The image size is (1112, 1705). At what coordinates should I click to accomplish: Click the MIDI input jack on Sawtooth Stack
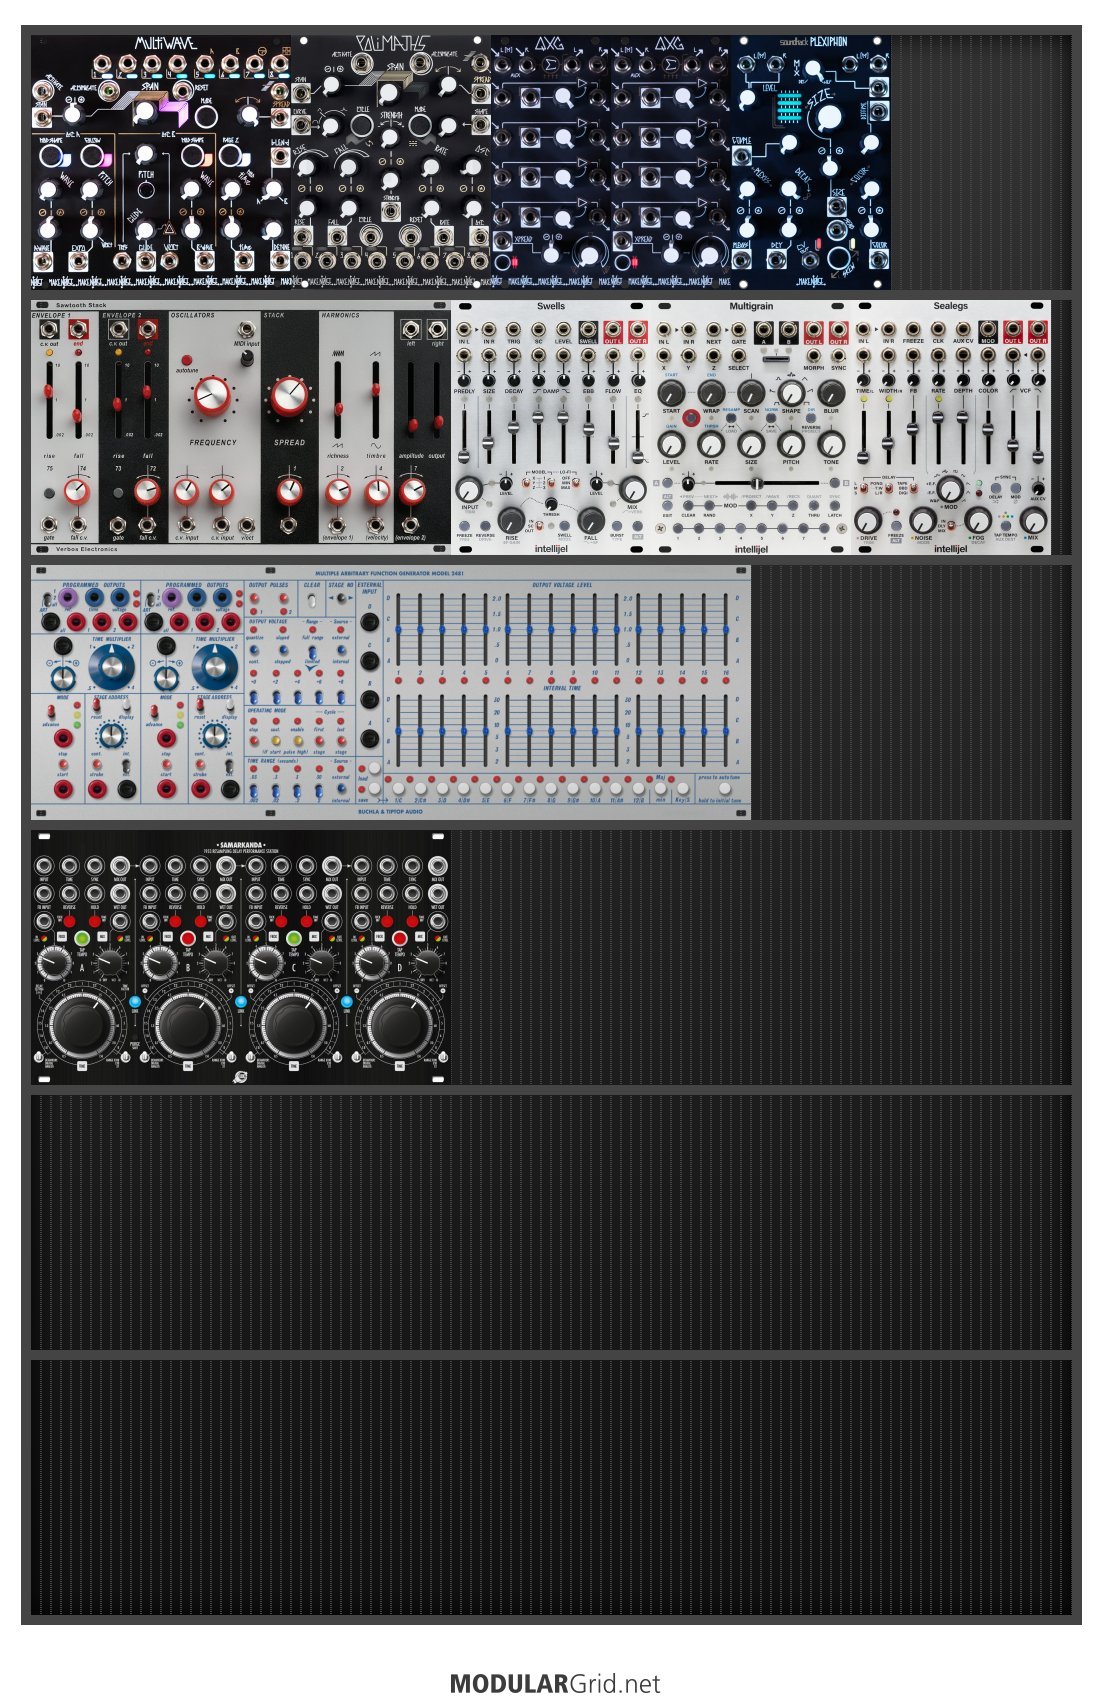coord(246,329)
